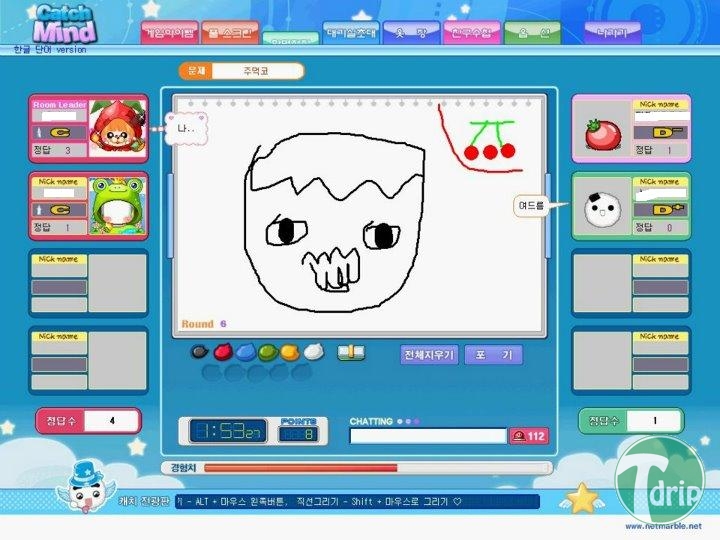
Task: Click the www.netmarble.net link
Action: point(663,526)
